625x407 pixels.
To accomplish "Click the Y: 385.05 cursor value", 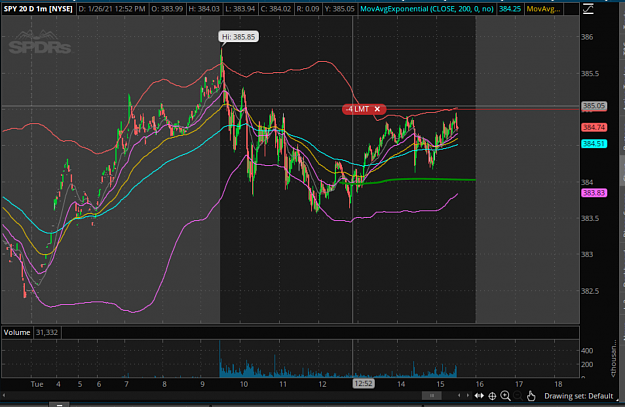I will pyautogui.click(x=340, y=9).
